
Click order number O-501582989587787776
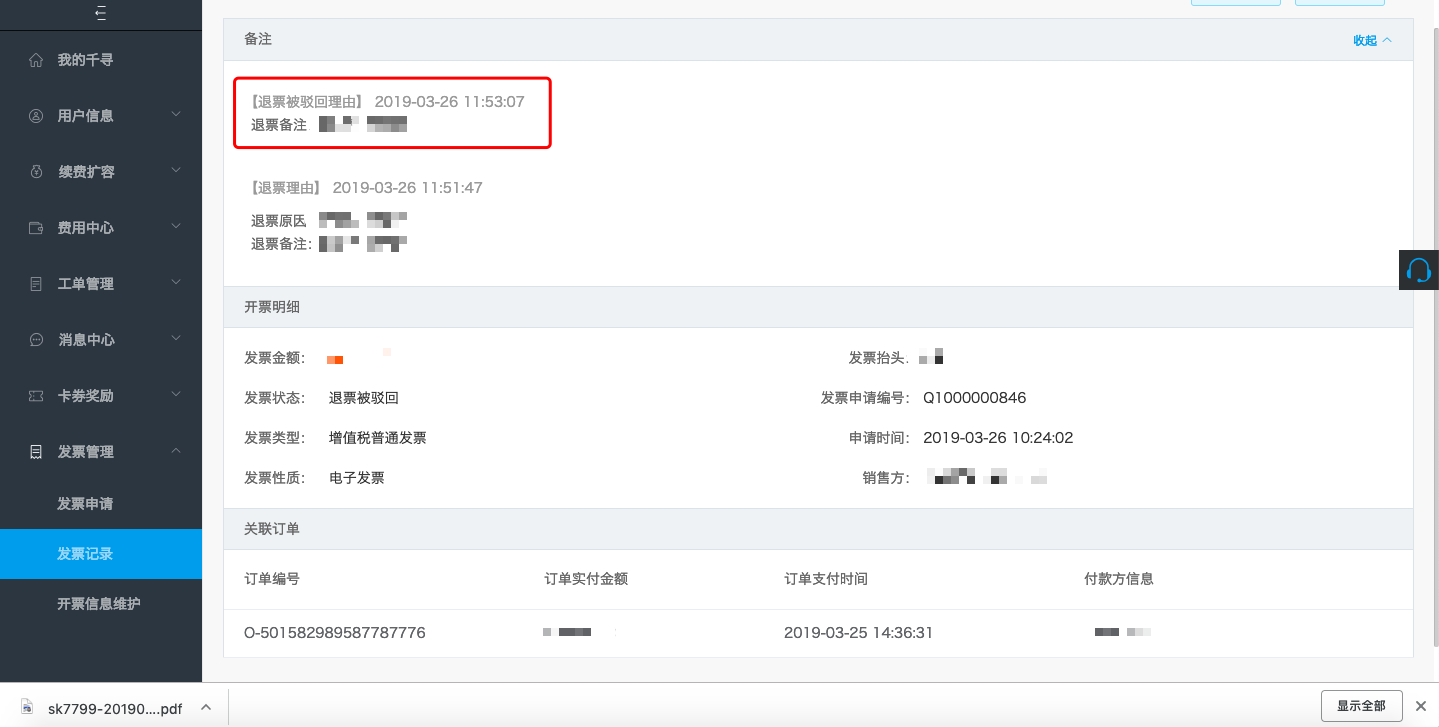coord(335,633)
